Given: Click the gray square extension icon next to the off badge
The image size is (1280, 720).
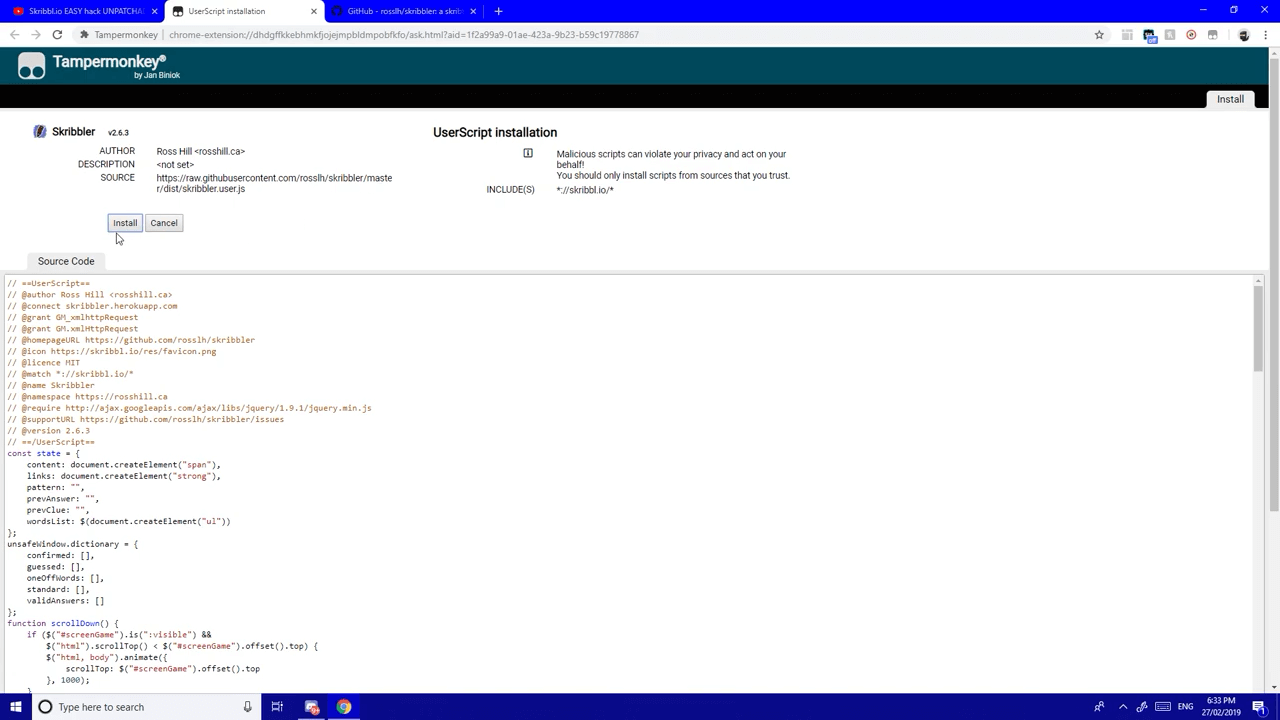Looking at the screenshot, I should 1170,35.
